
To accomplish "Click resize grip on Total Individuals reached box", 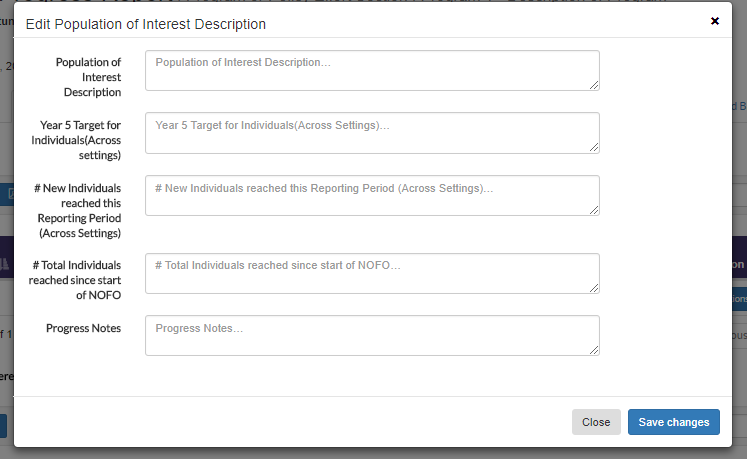I will click(x=594, y=288).
